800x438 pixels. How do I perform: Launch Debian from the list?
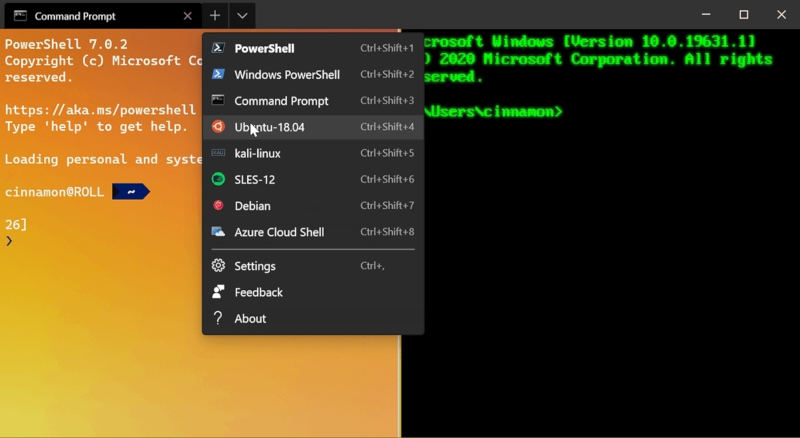coord(313,206)
